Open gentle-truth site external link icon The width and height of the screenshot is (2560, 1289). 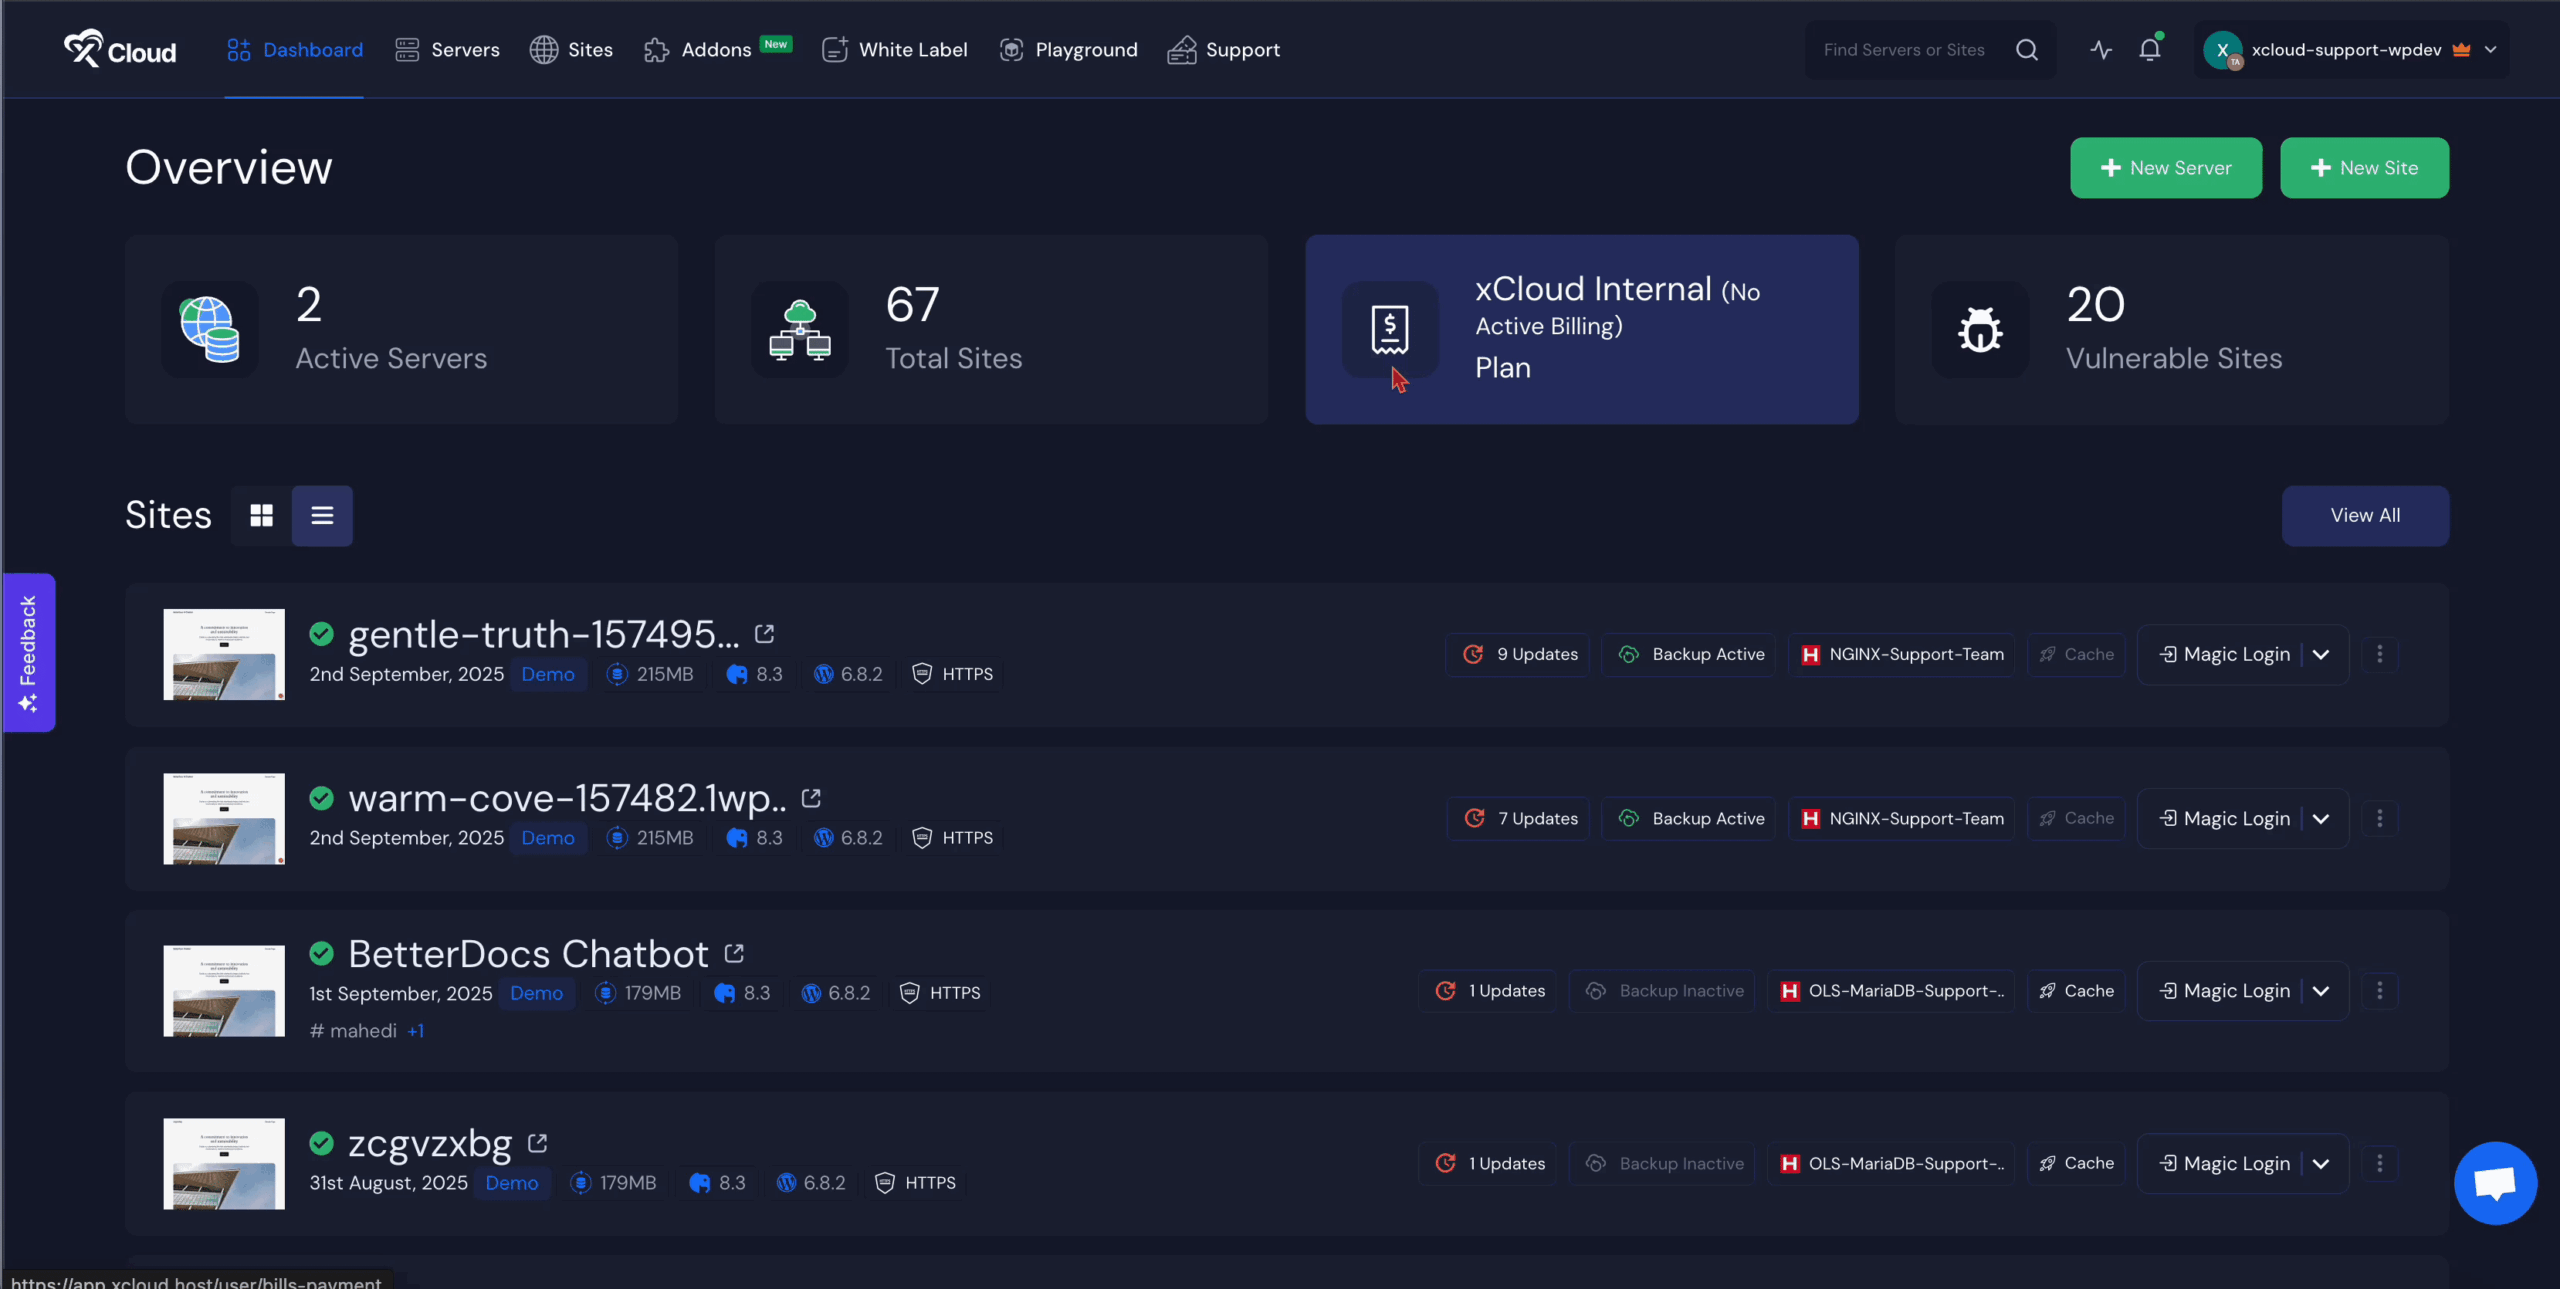[765, 634]
